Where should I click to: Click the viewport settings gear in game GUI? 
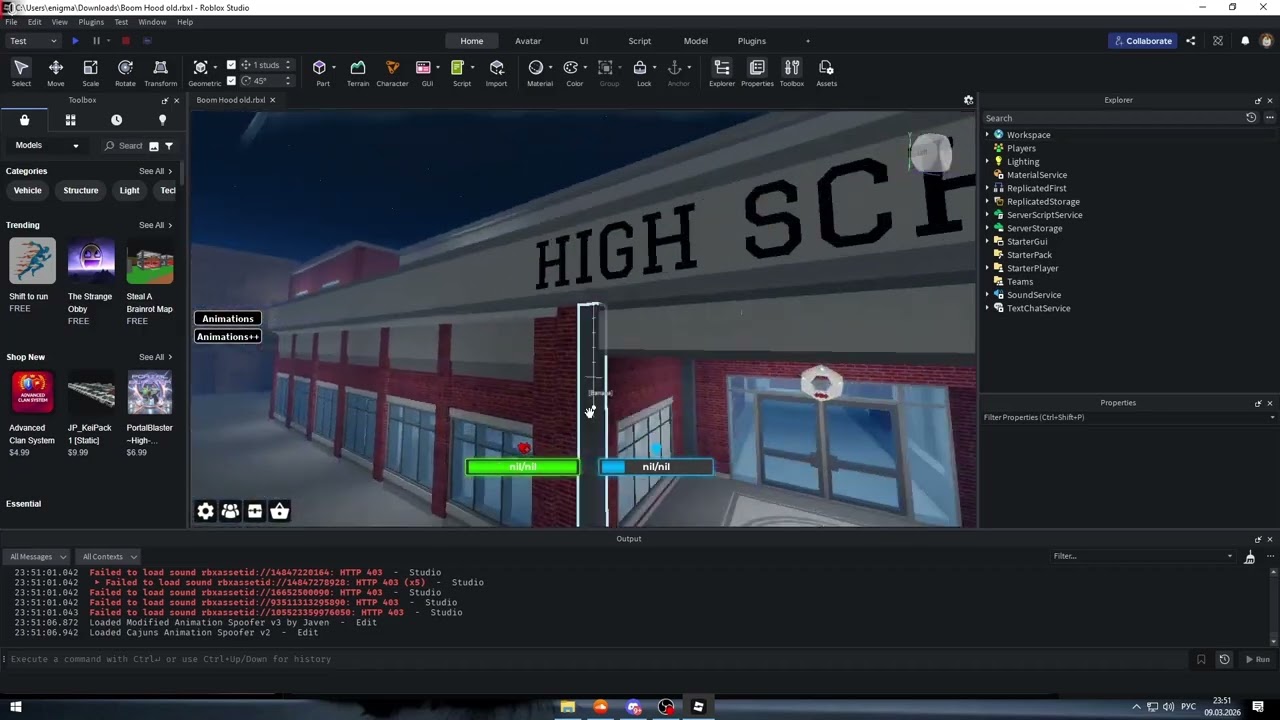[x=205, y=511]
